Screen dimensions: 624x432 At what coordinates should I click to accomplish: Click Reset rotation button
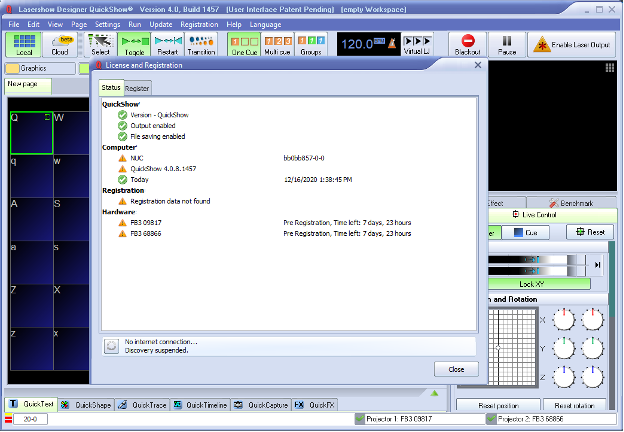point(574,405)
